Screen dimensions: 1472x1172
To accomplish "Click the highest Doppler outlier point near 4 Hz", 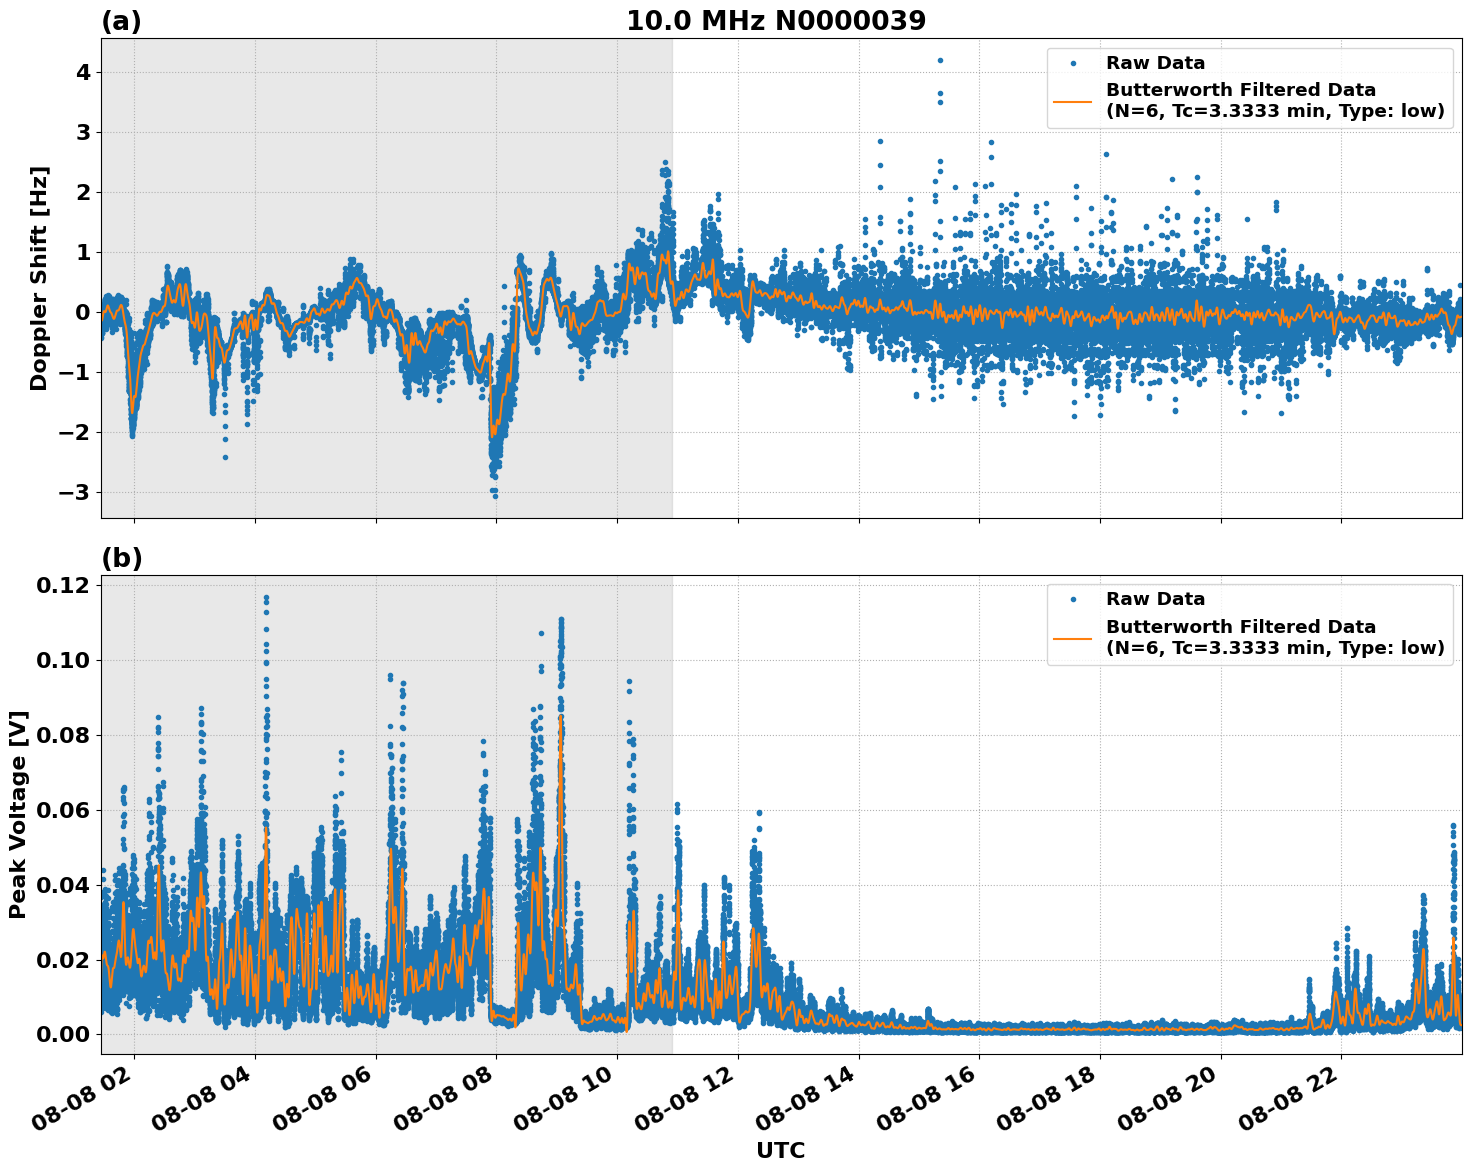I will click(x=939, y=59).
